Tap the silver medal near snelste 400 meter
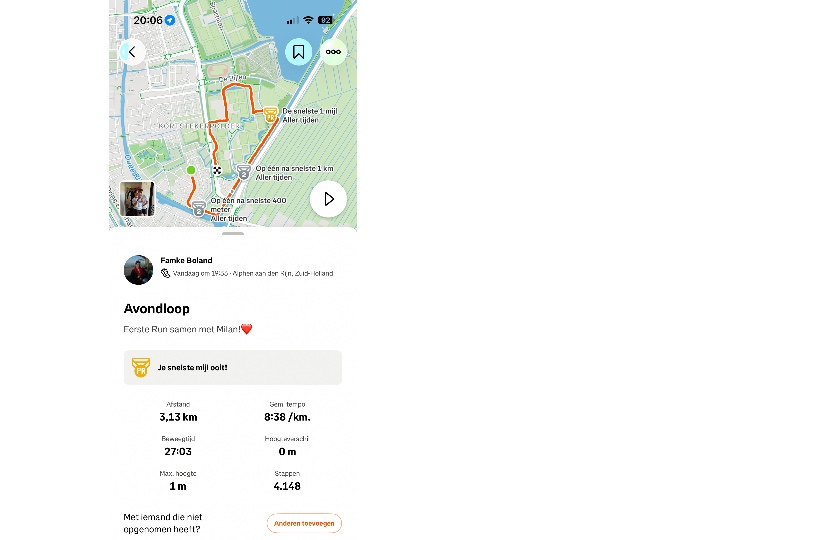The image size is (840, 540). click(x=199, y=208)
